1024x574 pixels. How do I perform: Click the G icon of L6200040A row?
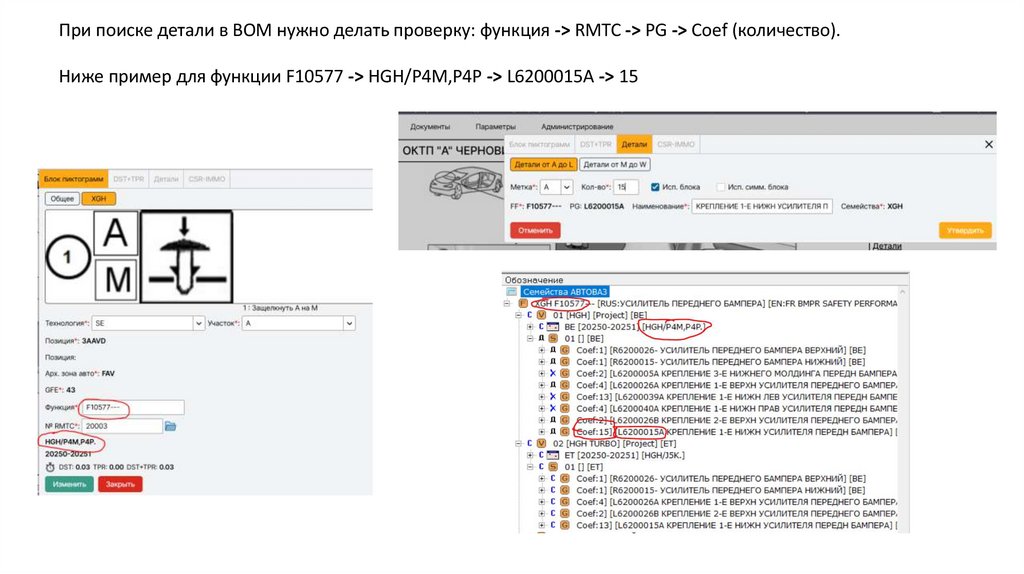point(565,408)
